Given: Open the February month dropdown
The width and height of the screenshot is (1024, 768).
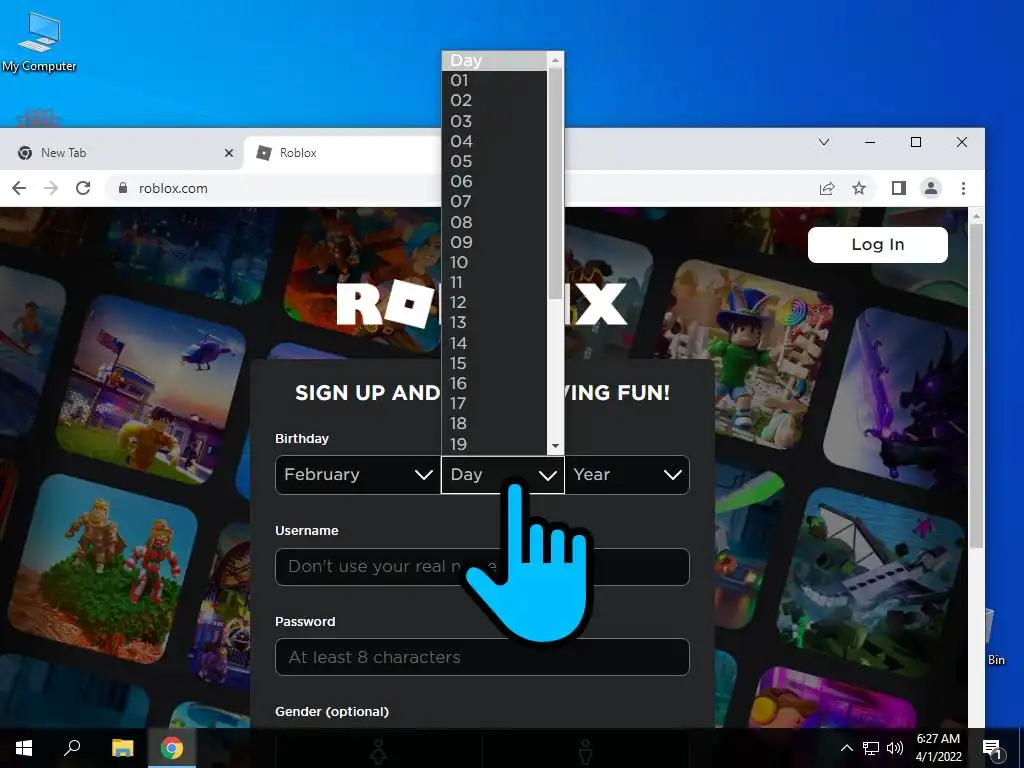Looking at the screenshot, I should coord(358,475).
